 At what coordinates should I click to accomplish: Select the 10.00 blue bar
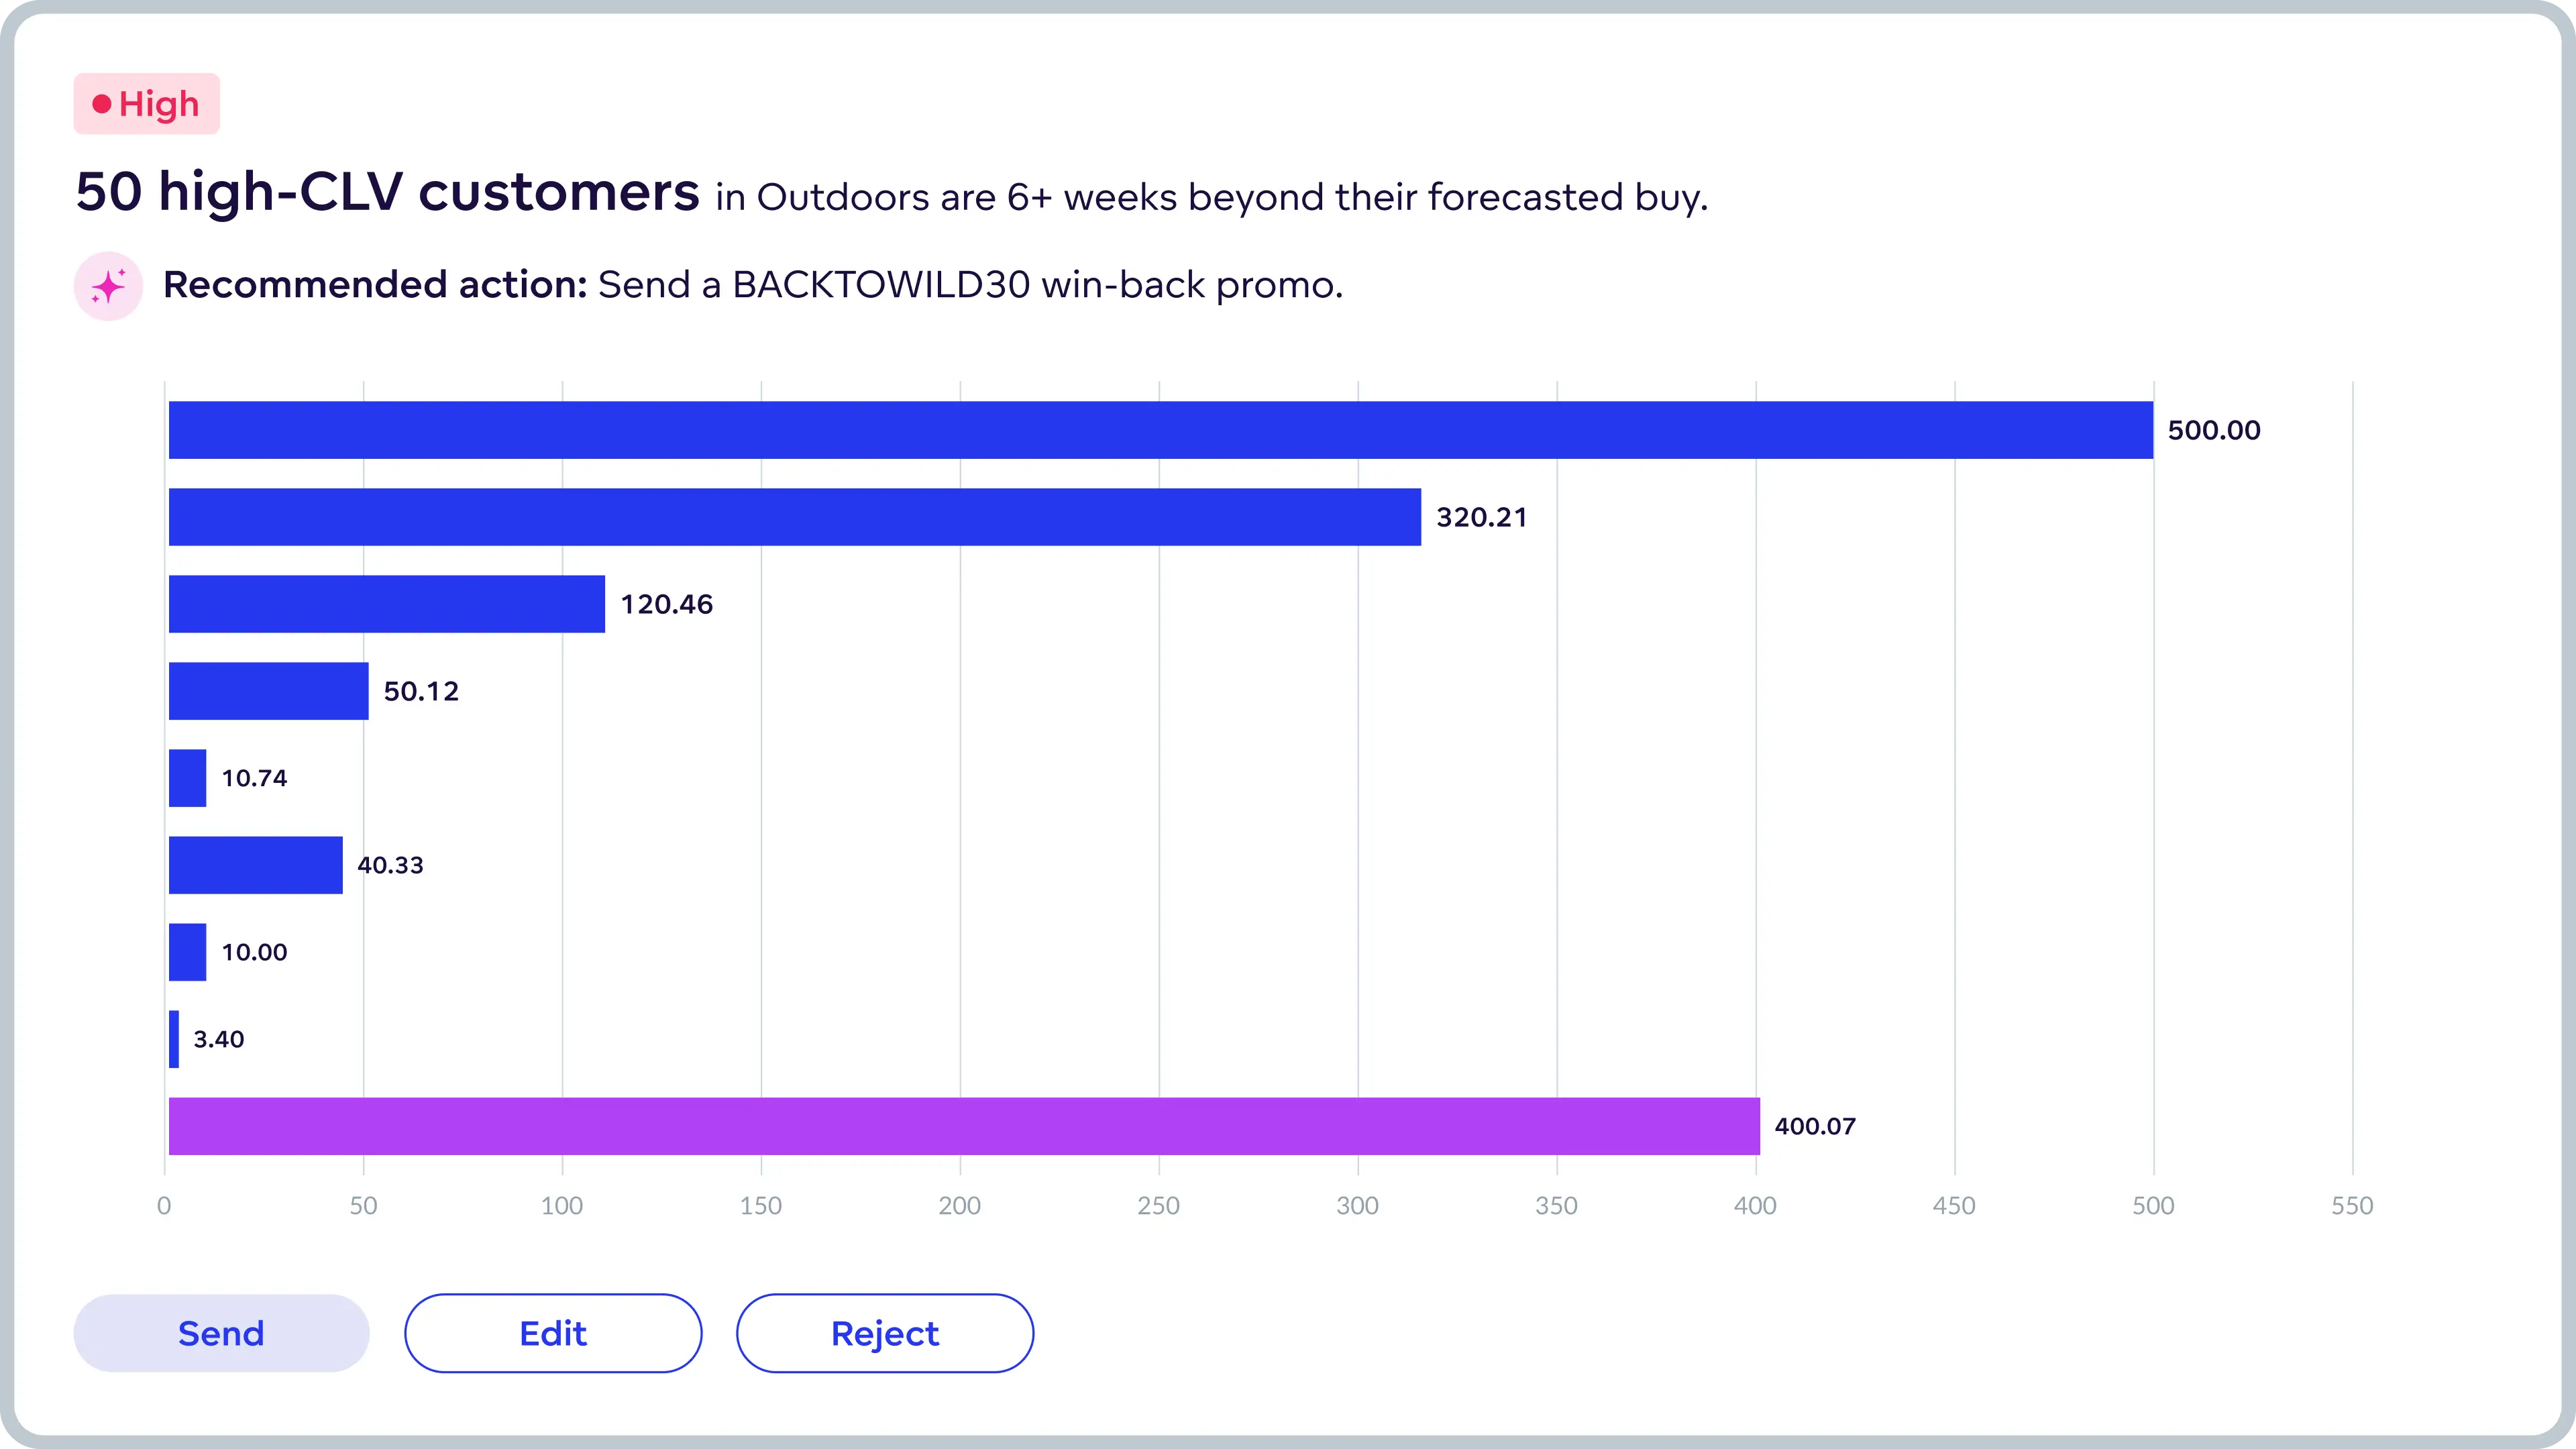187,952
